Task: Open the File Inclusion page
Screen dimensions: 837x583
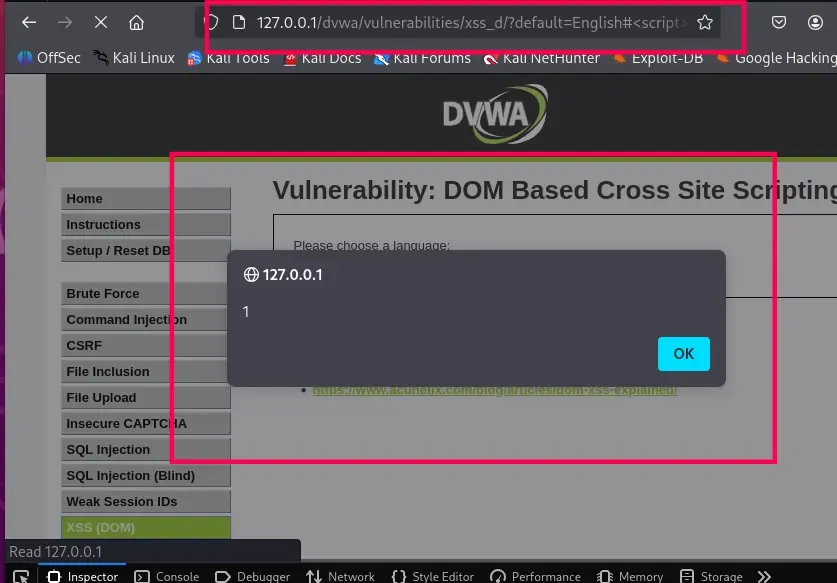Action: click(146, 372)
